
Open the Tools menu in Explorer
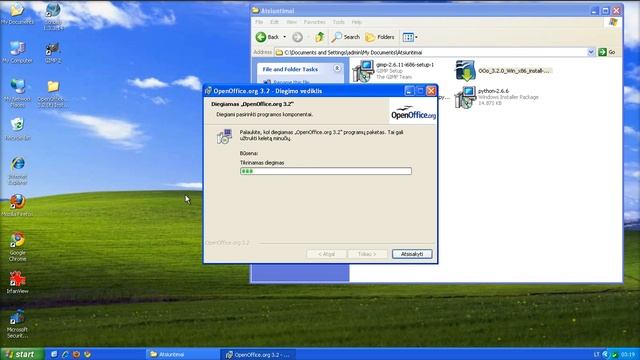pos(338,22)
